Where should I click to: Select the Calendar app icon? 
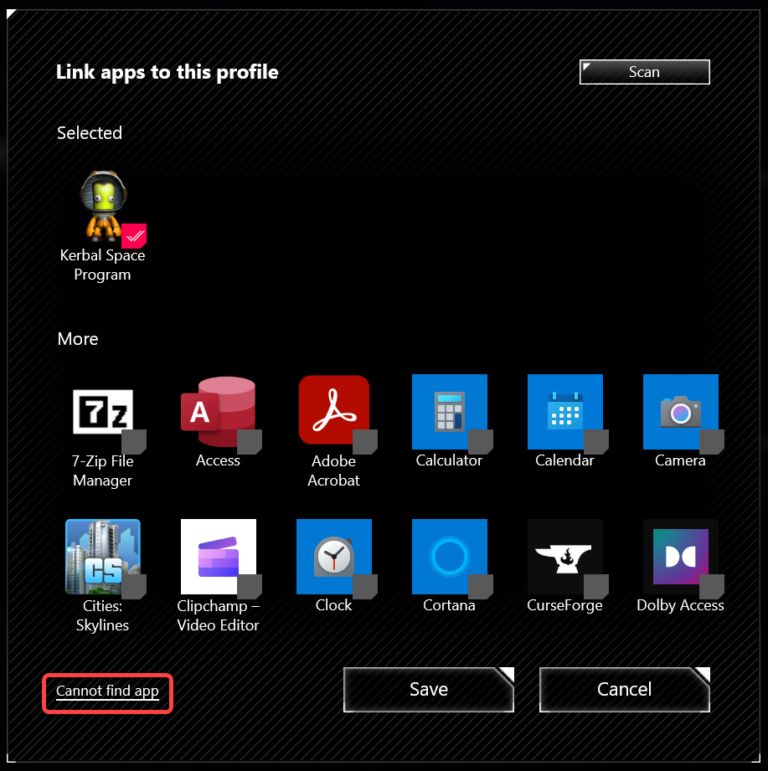(564, 411)
